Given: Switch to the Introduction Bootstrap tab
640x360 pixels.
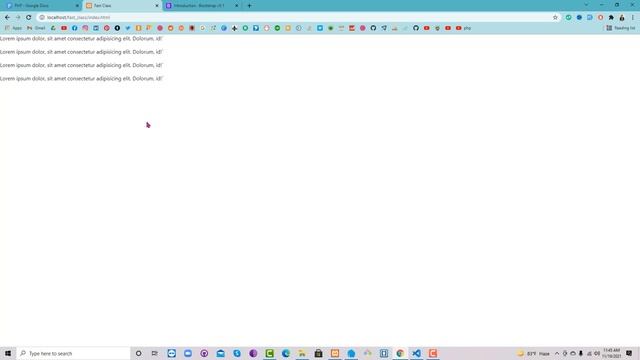Looking at the screenshot, I should [x=201, y=6].
